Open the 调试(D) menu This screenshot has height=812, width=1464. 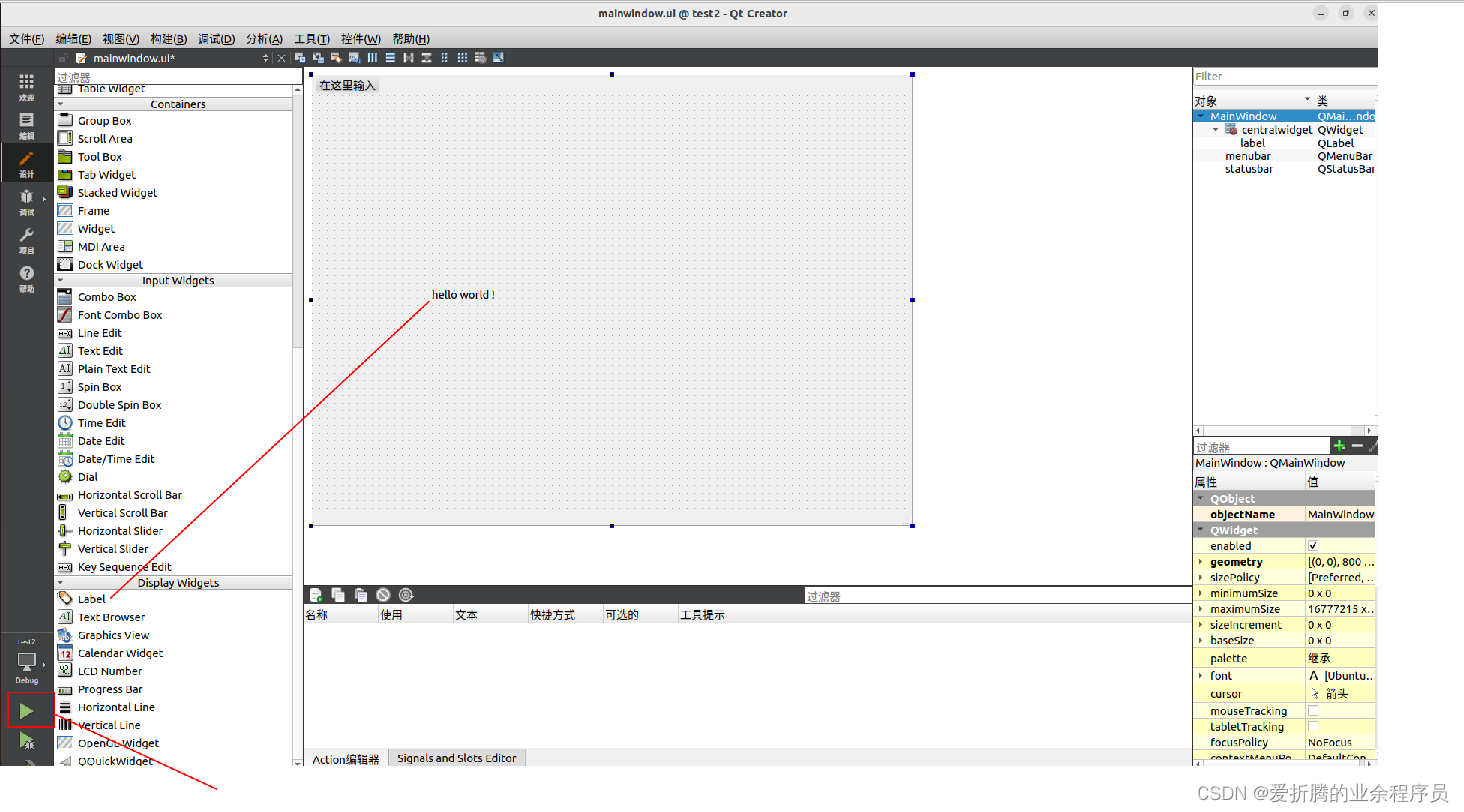(216, 39)
